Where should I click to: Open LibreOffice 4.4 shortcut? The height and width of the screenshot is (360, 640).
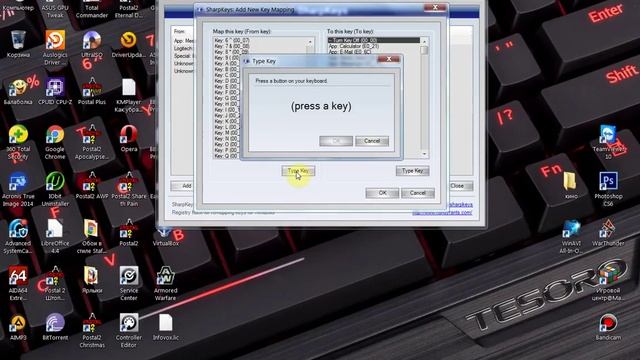(55, 229)
